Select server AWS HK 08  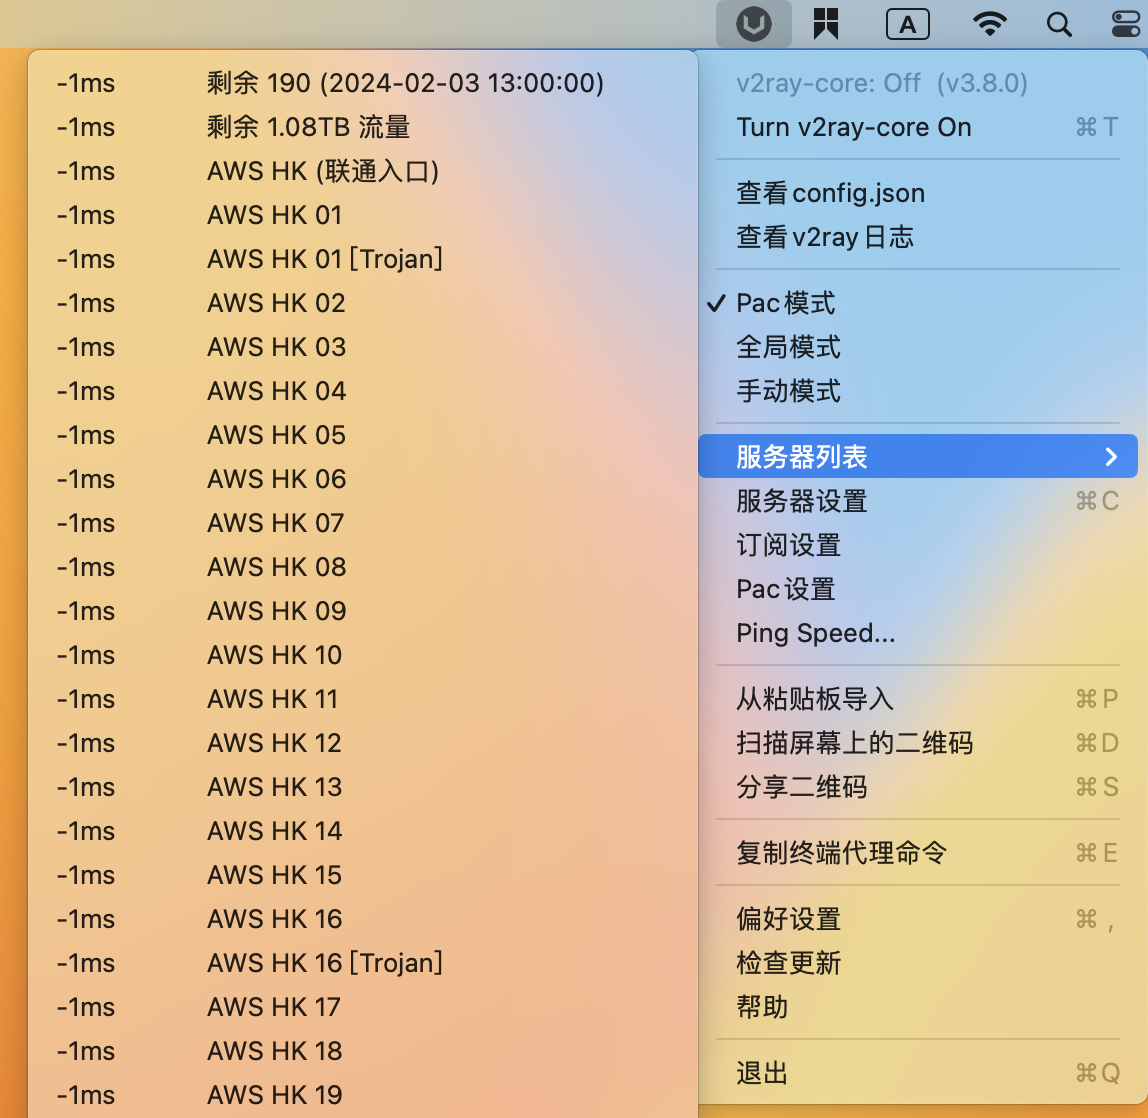pyautogui.click(x=363, y=567)
